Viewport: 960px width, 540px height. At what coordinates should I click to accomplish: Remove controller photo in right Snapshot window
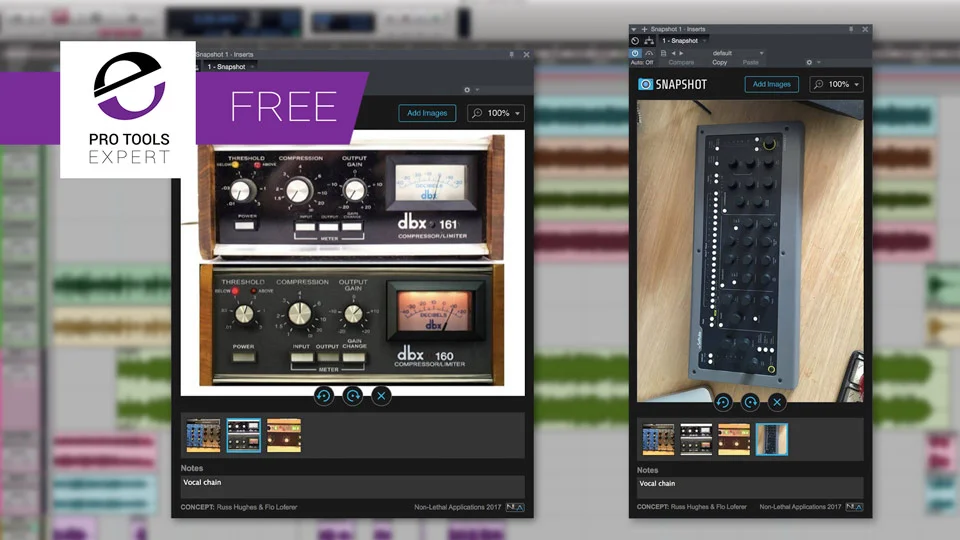pos(777,402)
